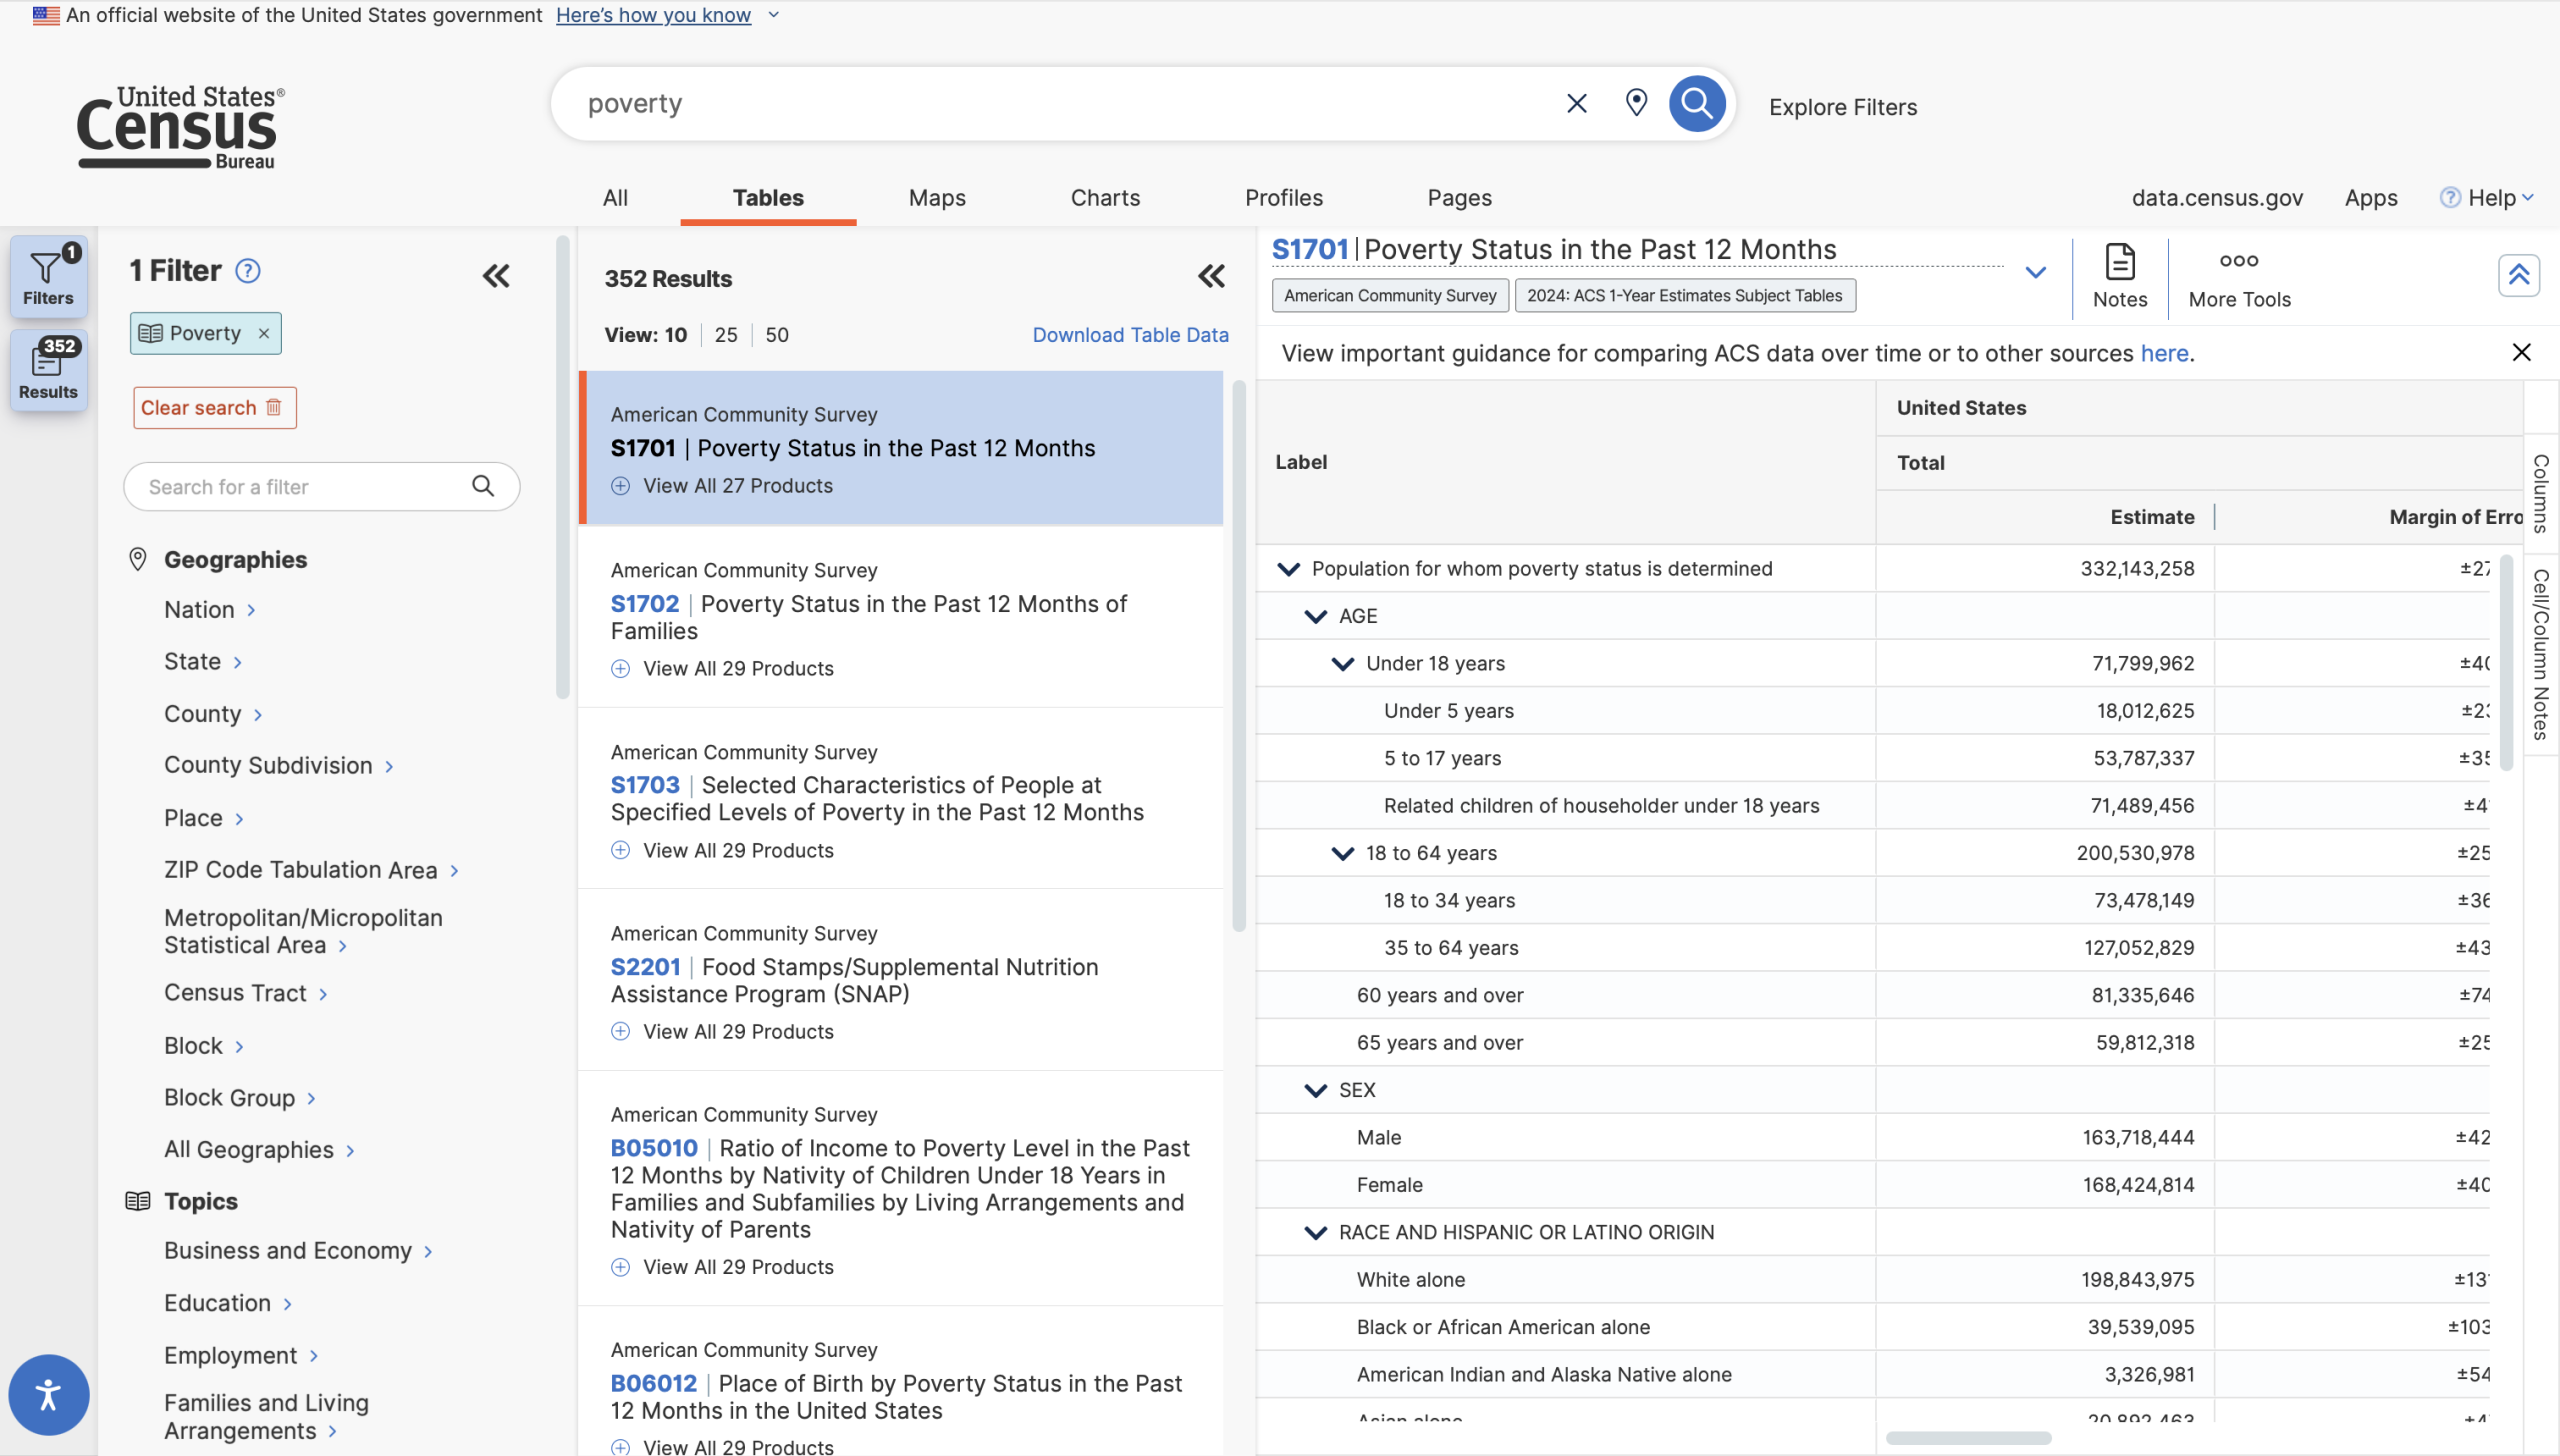Collapse the AGE row group
This screenshot has width=2560, height=1456.
[1315, 616]
